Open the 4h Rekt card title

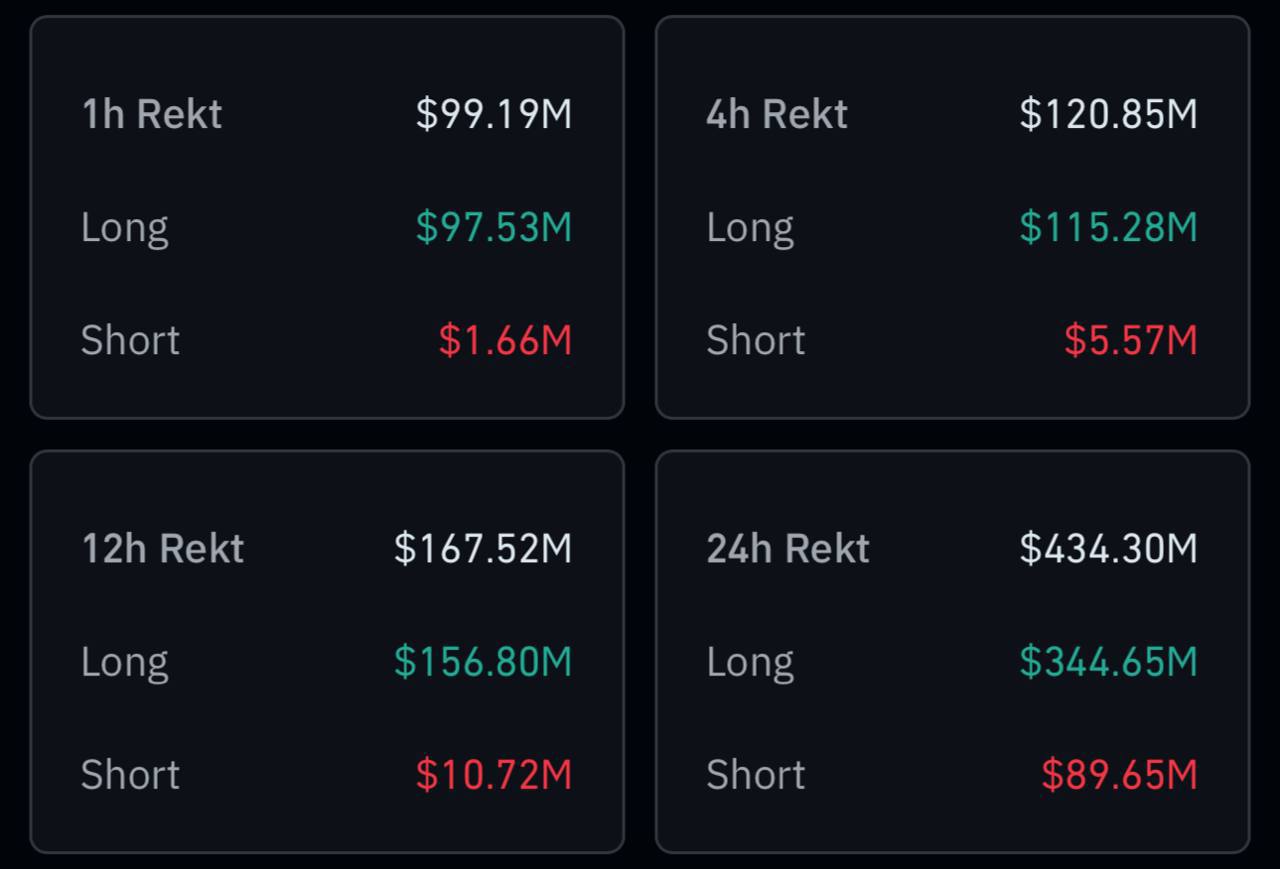776,114
